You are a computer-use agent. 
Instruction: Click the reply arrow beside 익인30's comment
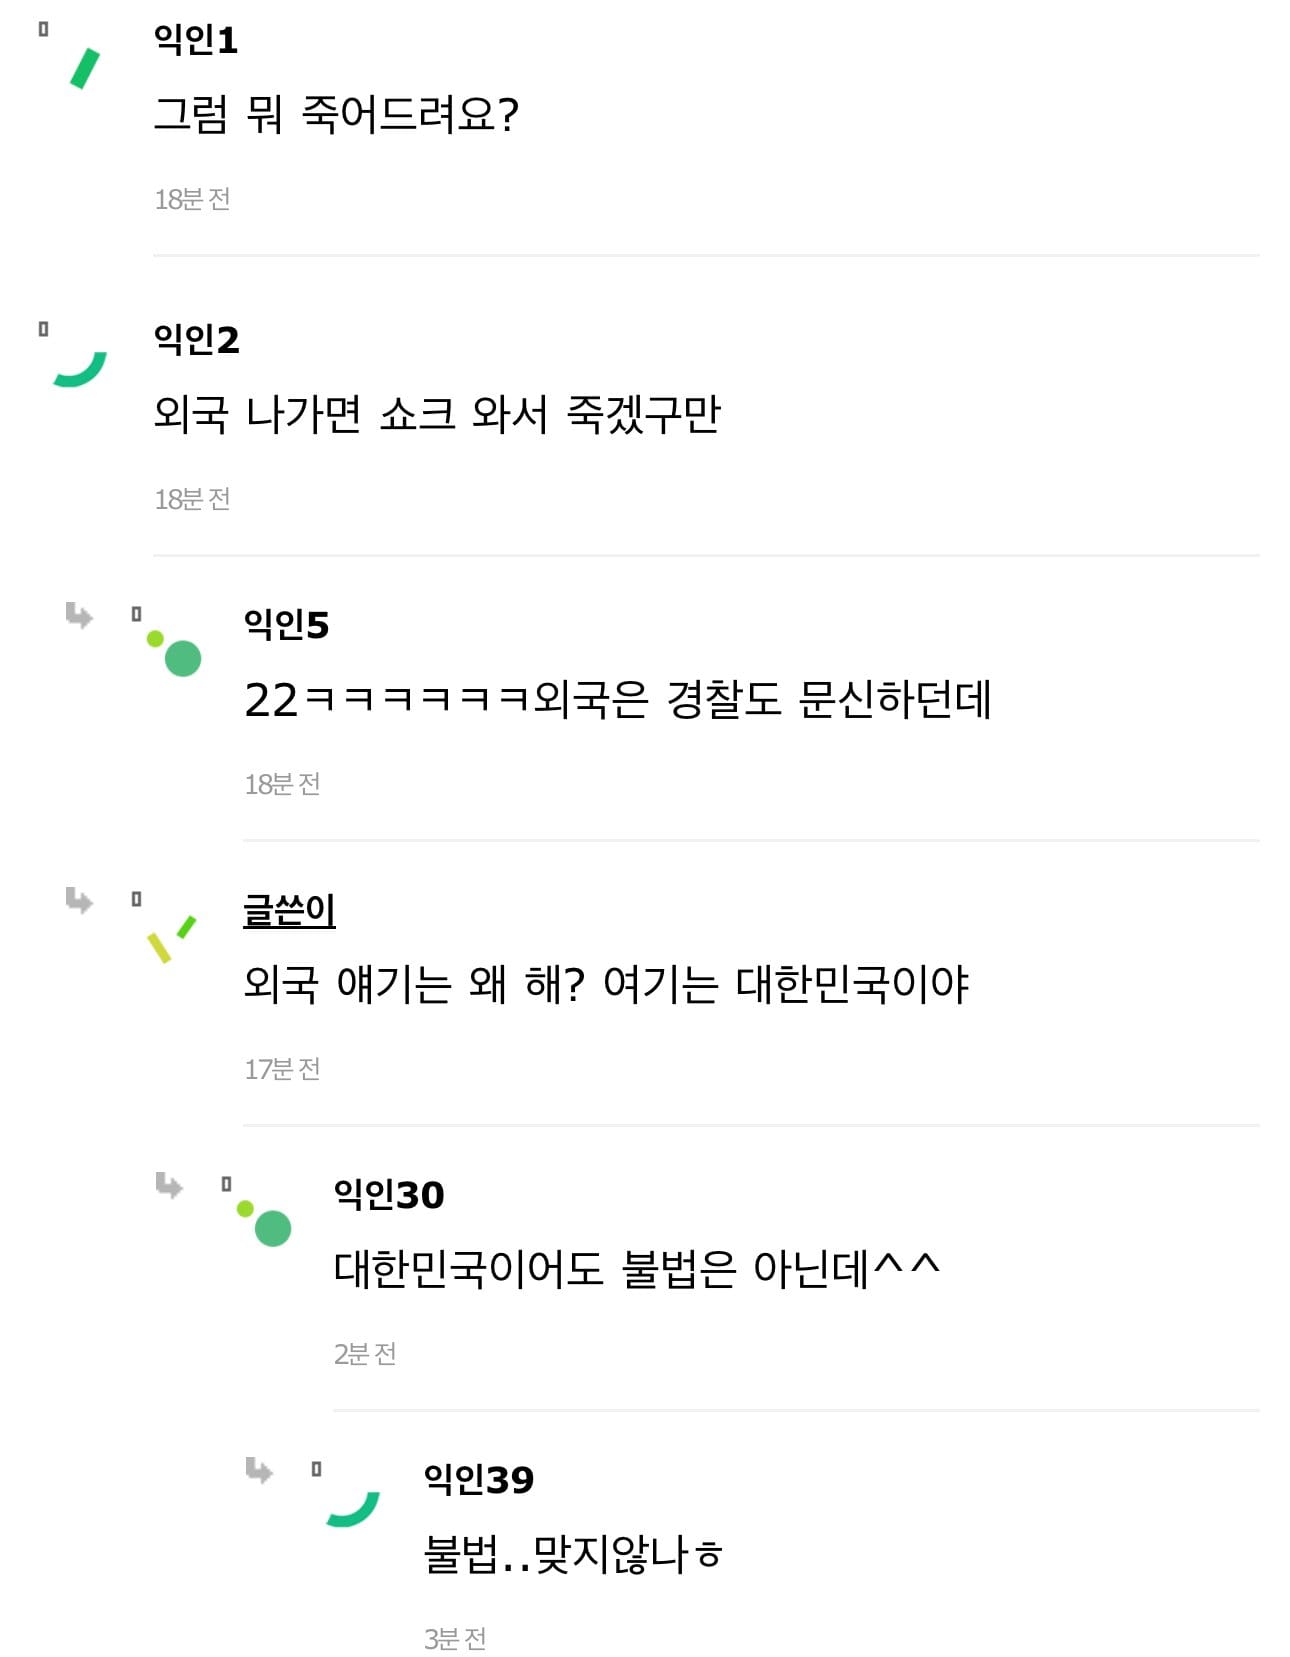(169, 1185)
